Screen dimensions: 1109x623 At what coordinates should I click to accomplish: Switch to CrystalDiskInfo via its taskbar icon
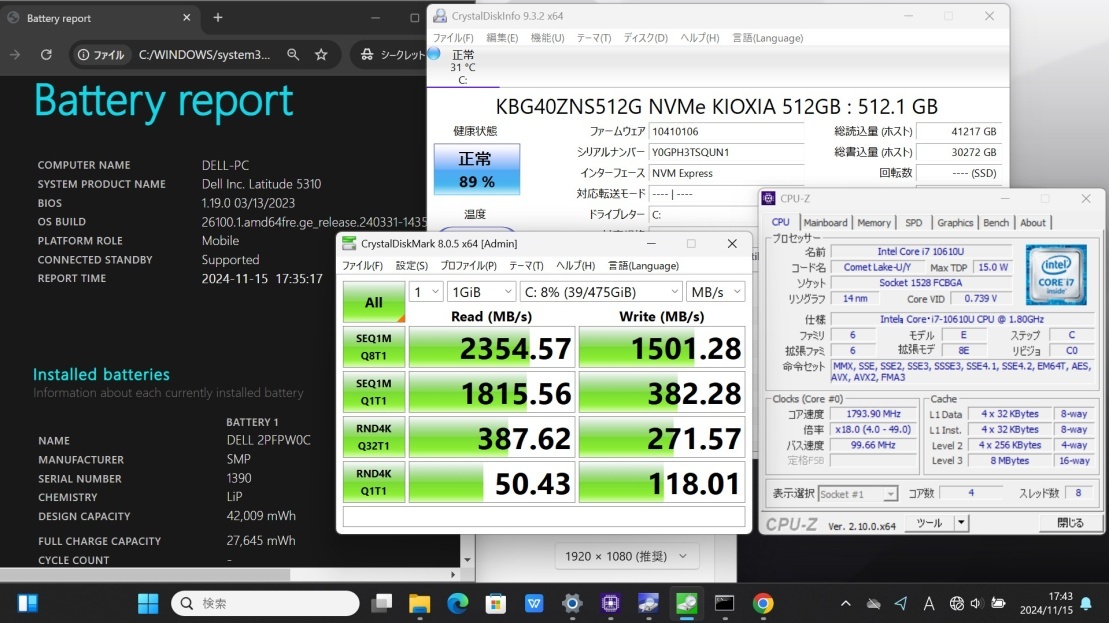click(649, 603)
